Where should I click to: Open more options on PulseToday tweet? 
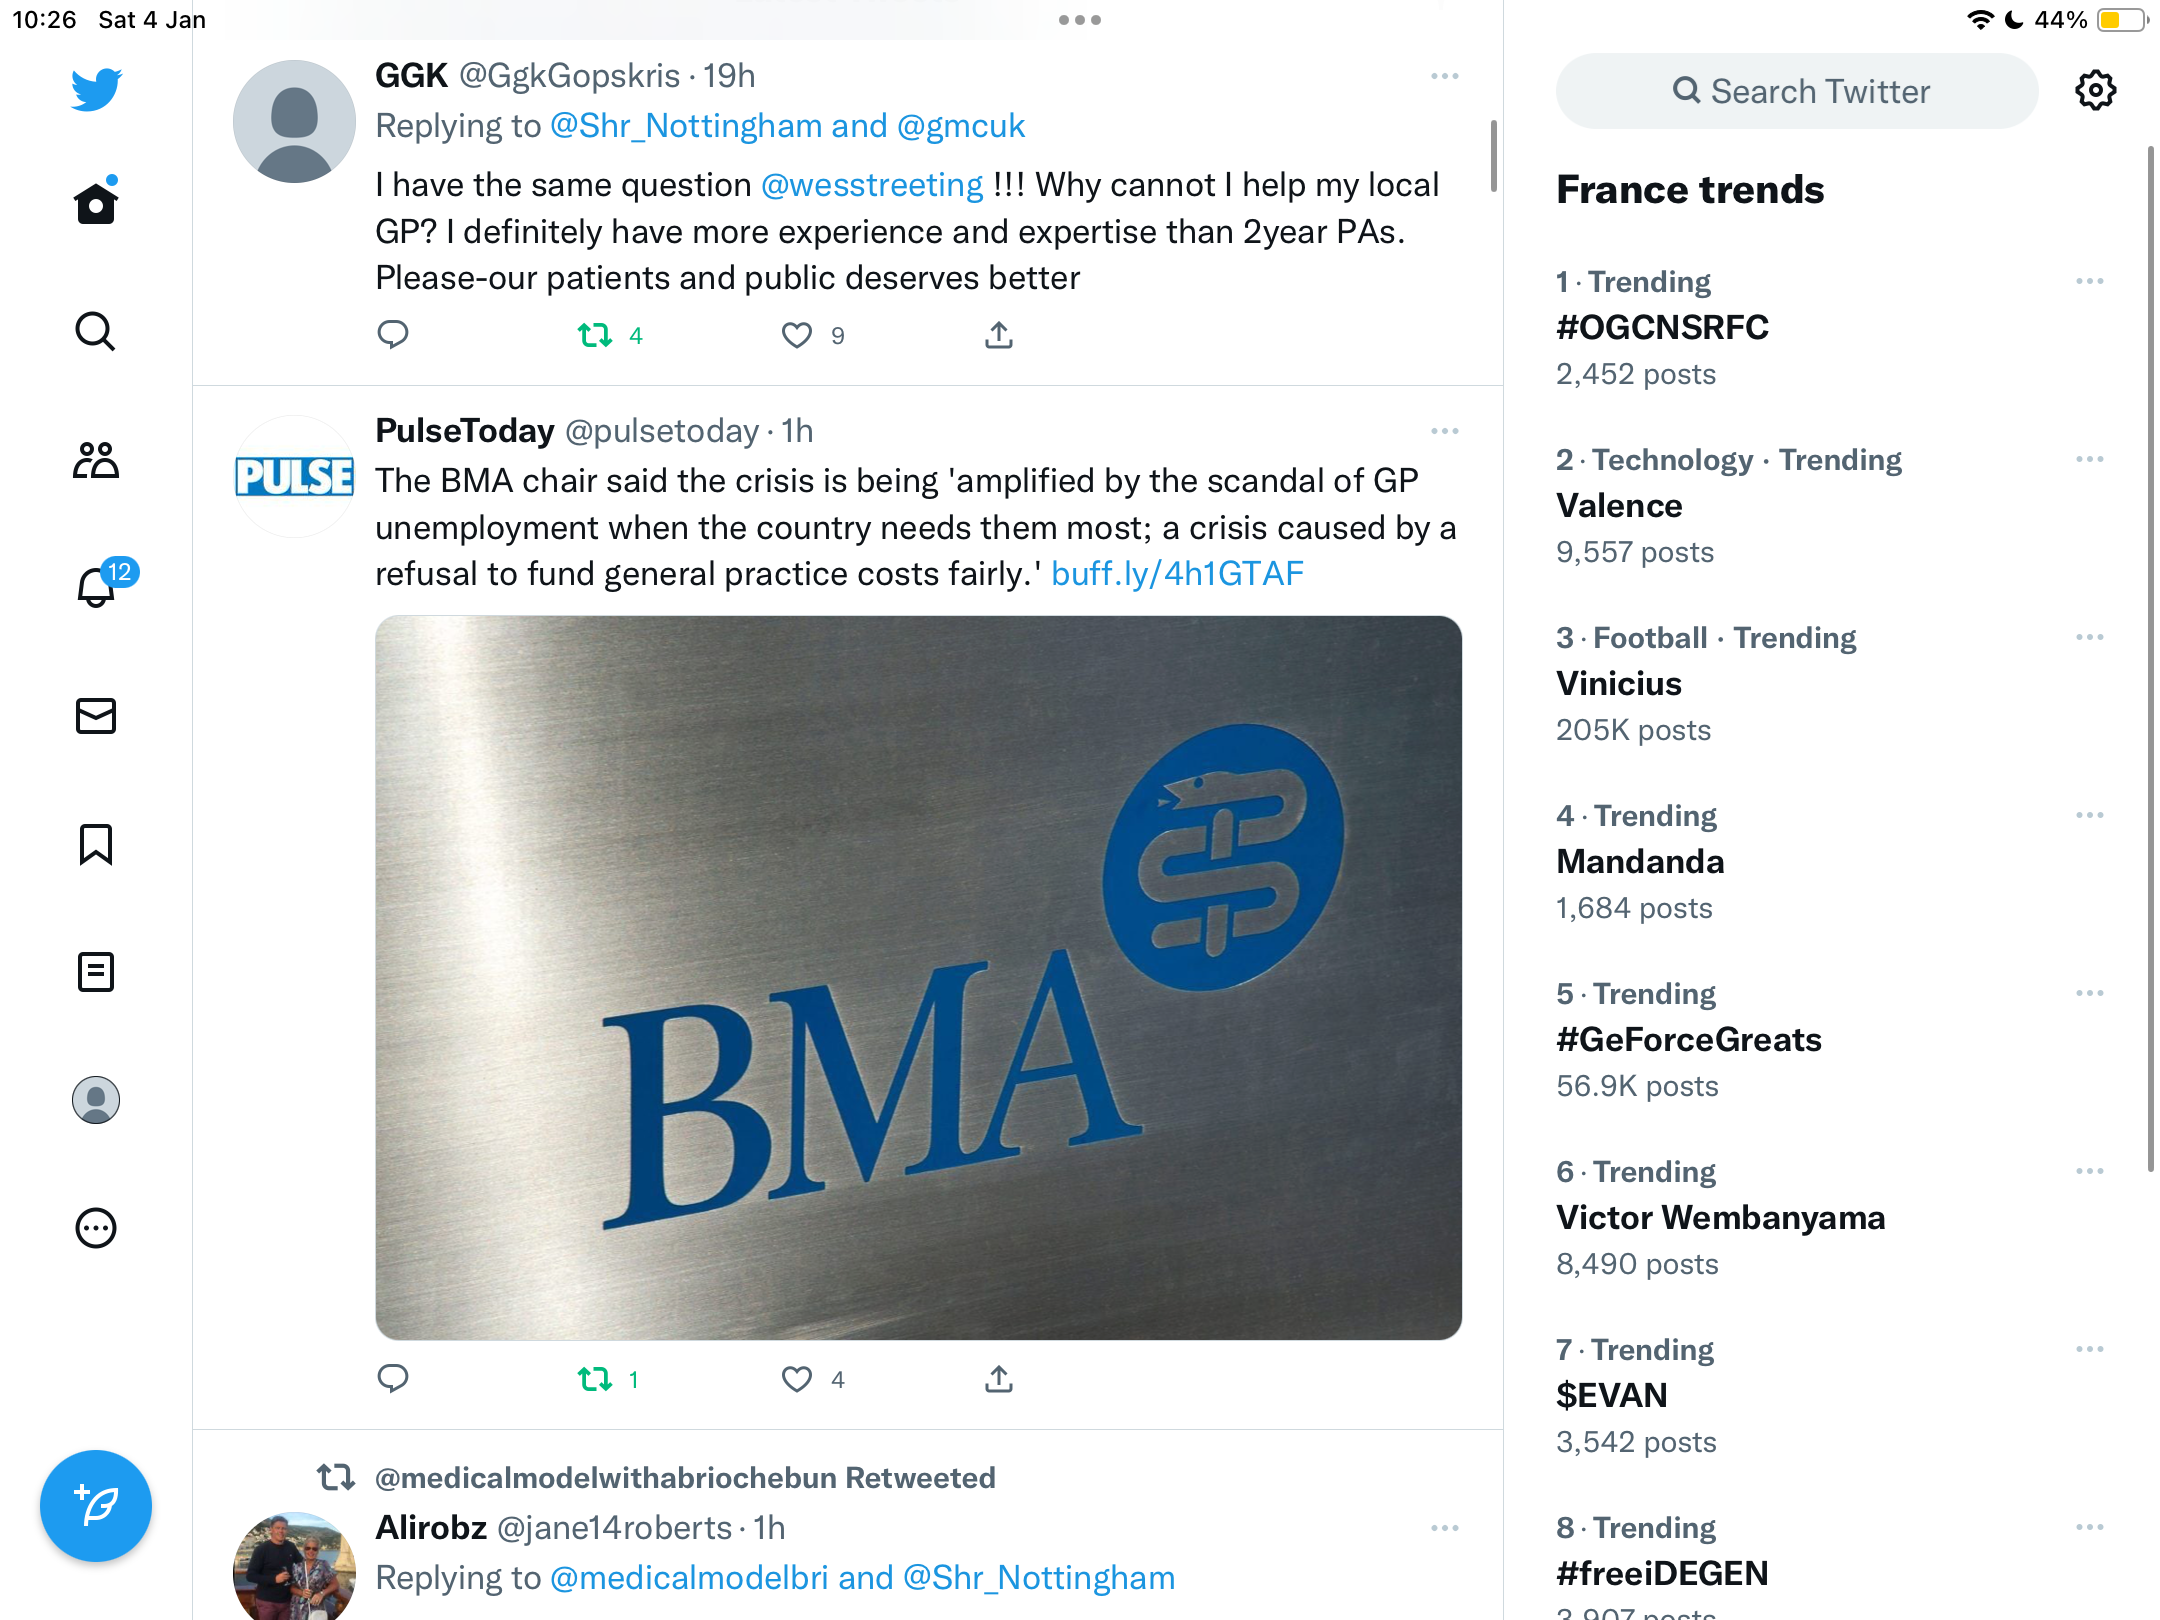(1445, 431)
